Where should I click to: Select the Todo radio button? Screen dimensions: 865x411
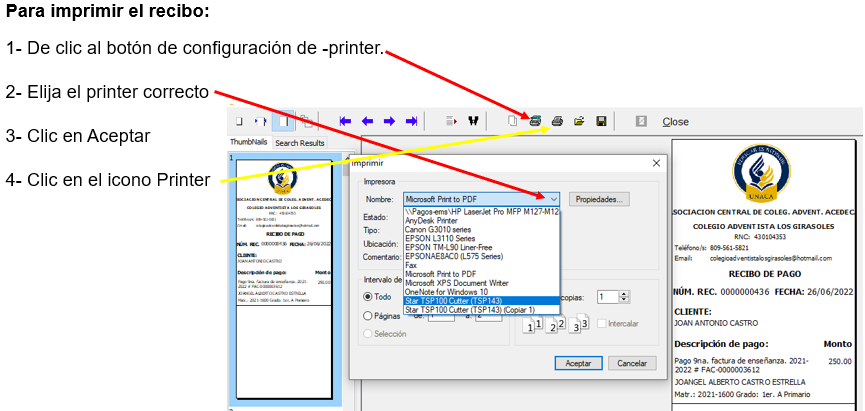(x=369, y=297)
